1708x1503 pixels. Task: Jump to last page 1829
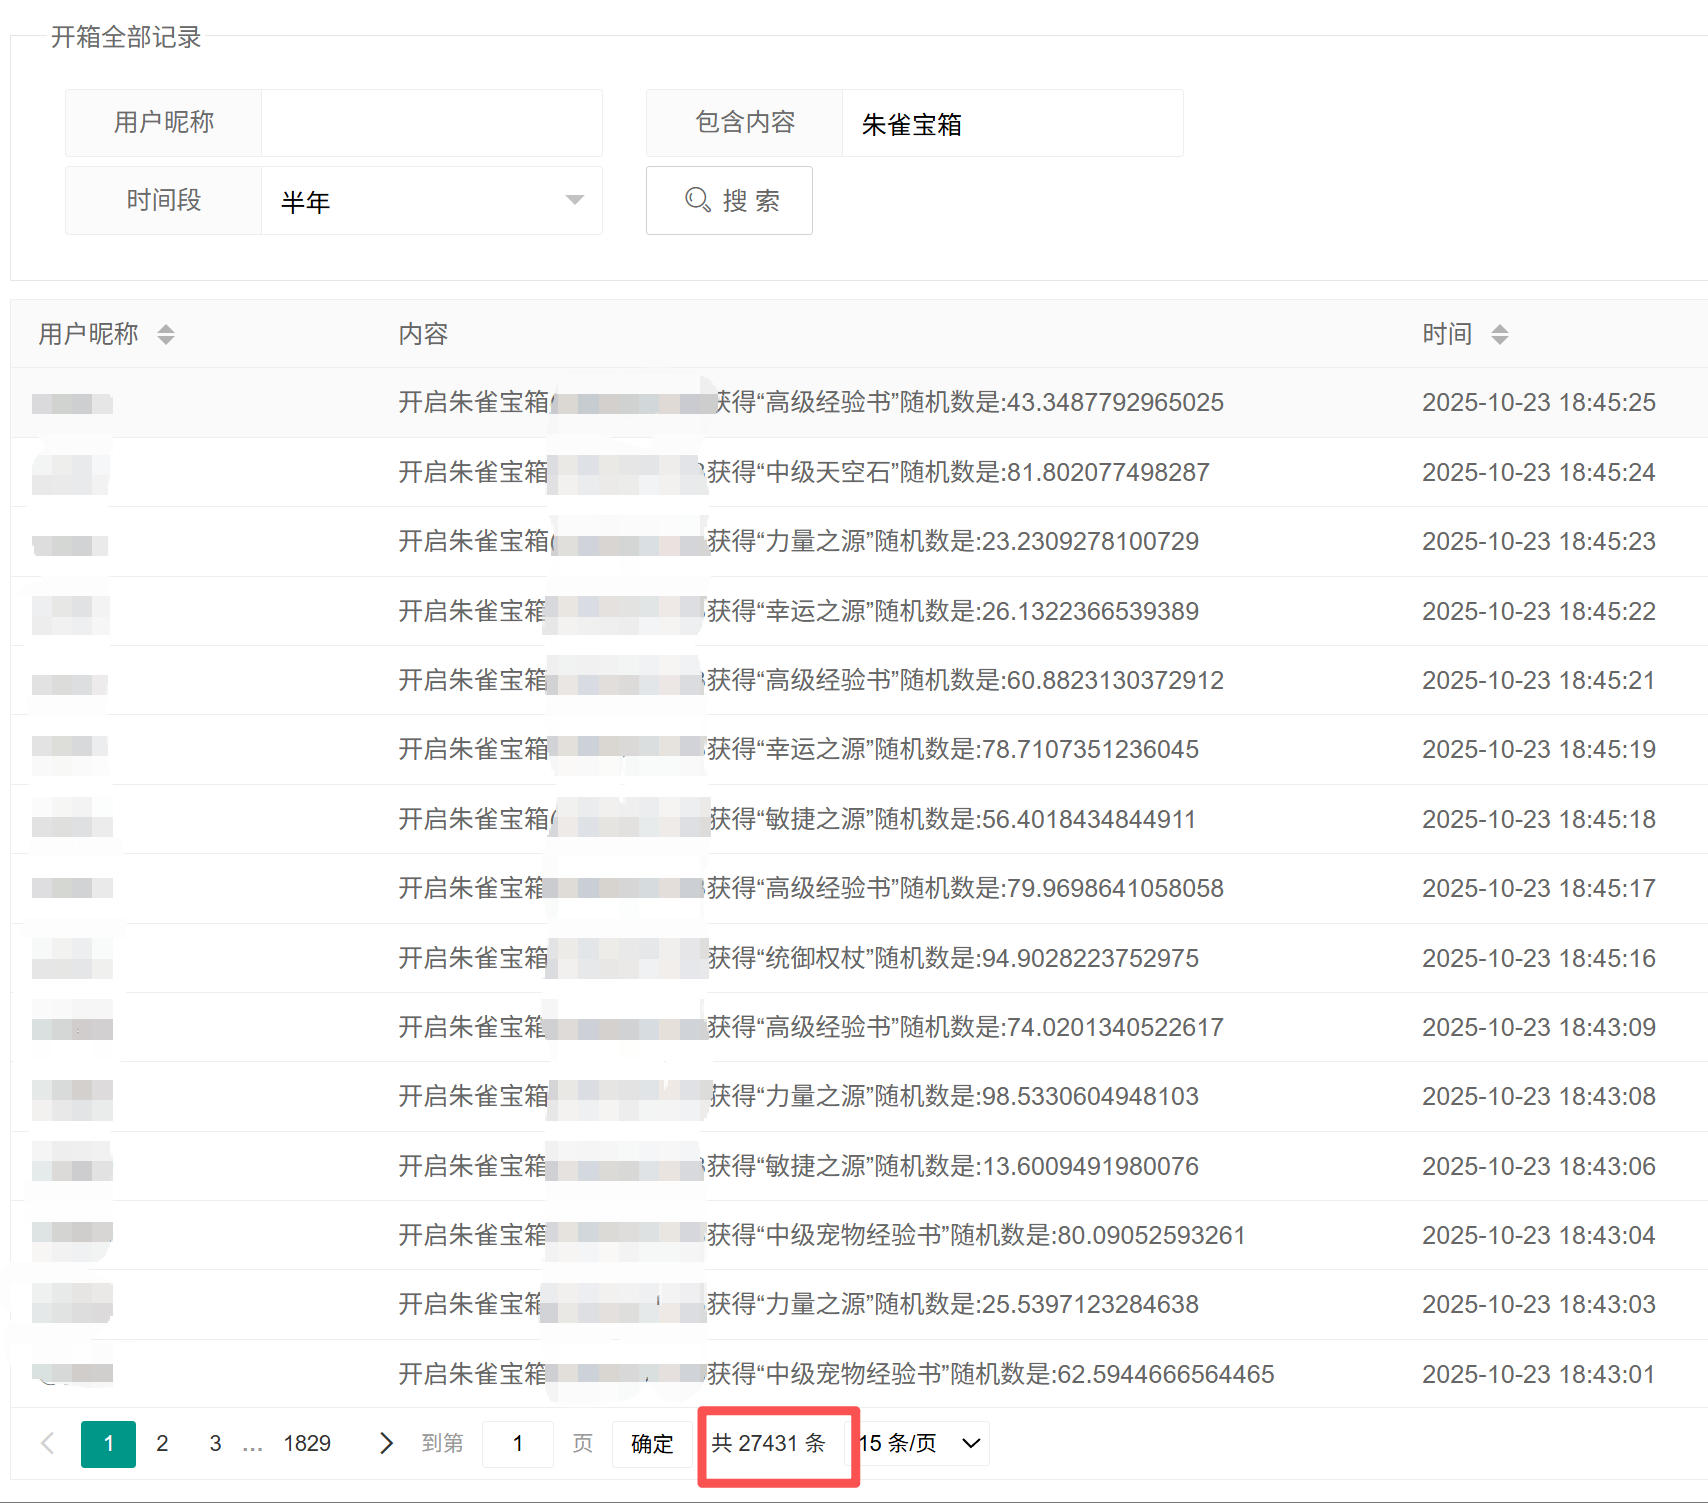(x=307, y=1443)
